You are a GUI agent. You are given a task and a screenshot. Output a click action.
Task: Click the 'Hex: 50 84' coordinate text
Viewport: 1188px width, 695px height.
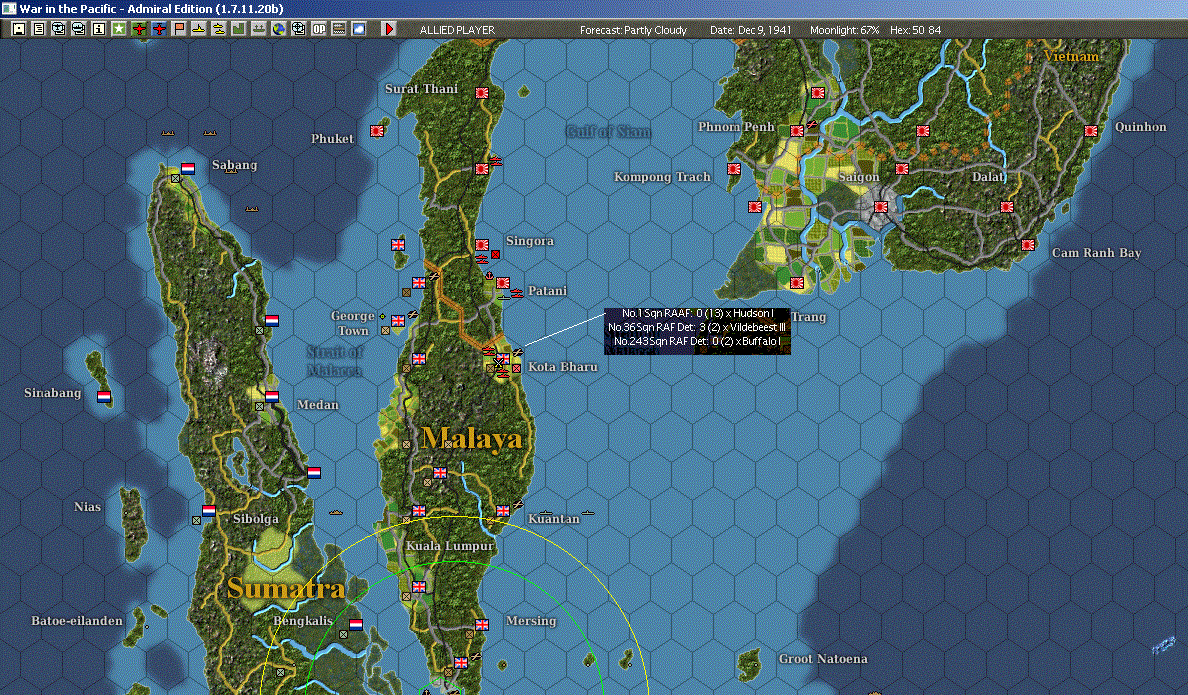click(915, 30)
